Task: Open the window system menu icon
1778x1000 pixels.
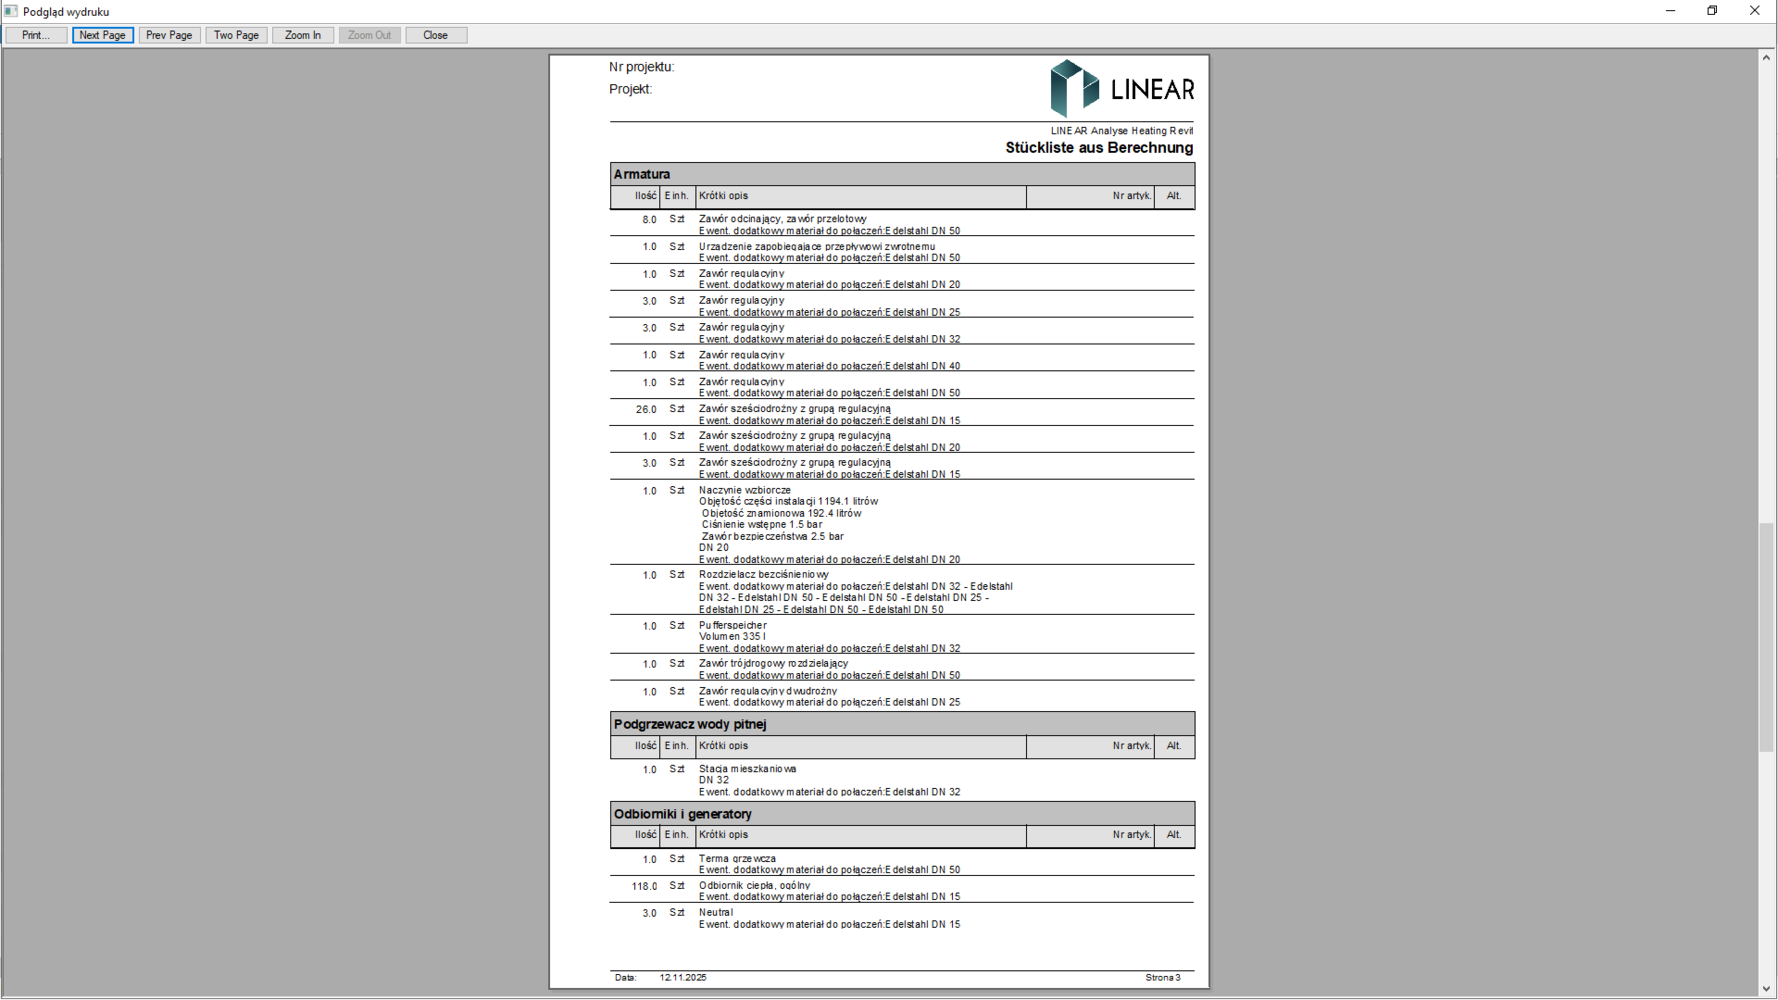Action: [x=11, y=11]
